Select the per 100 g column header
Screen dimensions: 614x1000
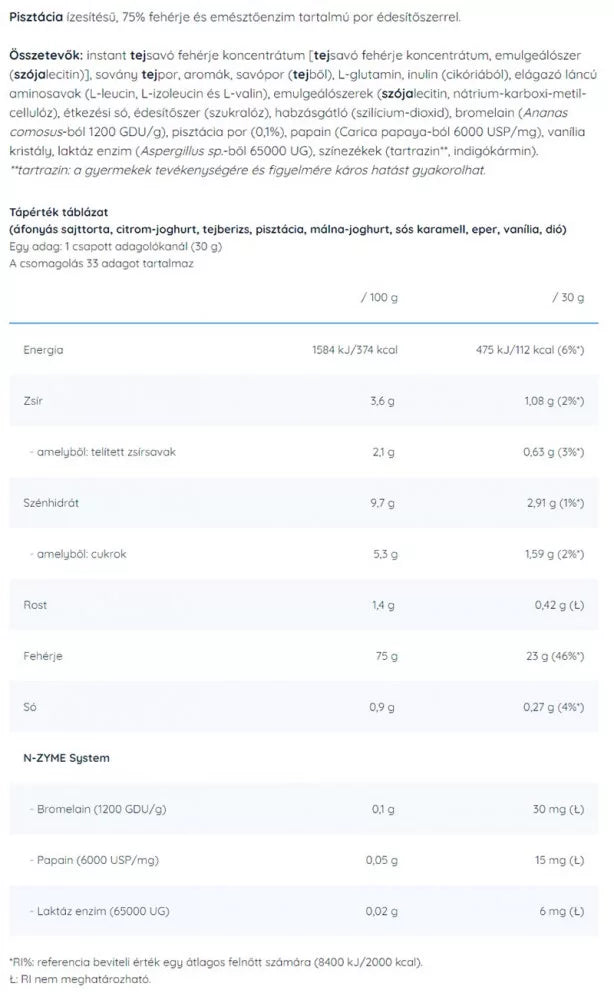pos(379,297)
